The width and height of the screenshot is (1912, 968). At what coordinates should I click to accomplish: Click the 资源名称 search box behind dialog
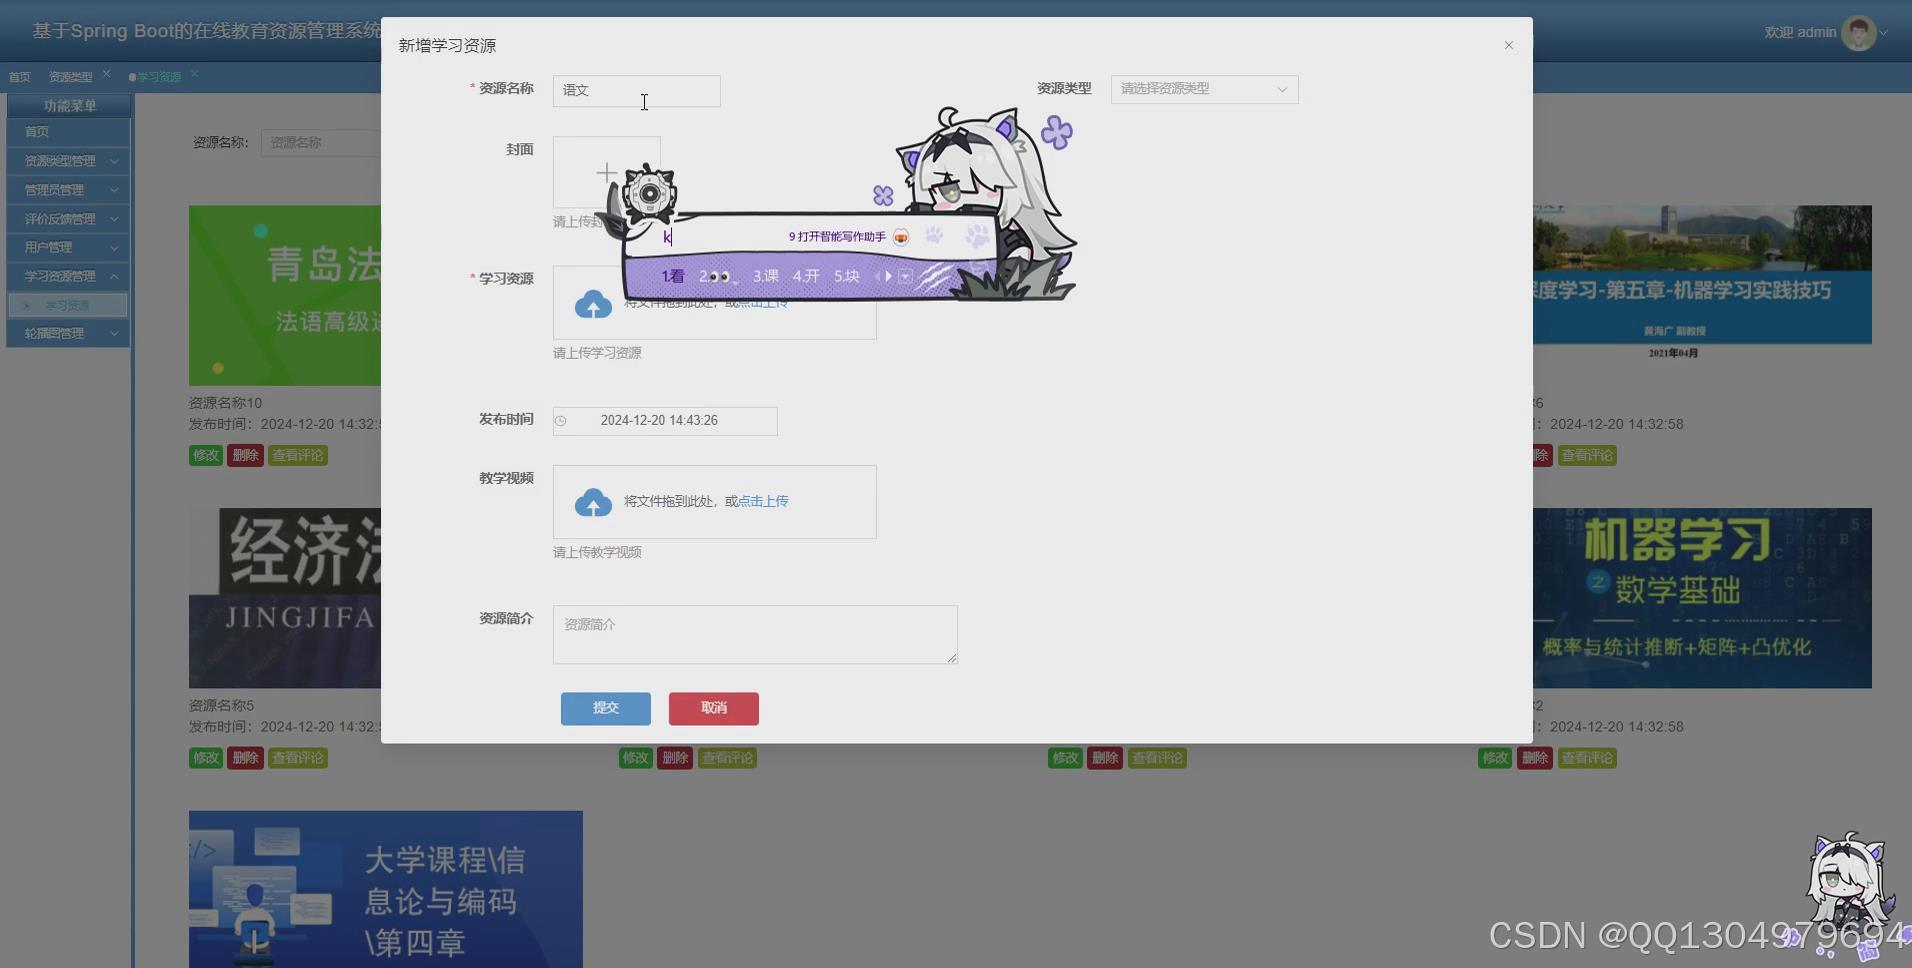pos(320,143)
